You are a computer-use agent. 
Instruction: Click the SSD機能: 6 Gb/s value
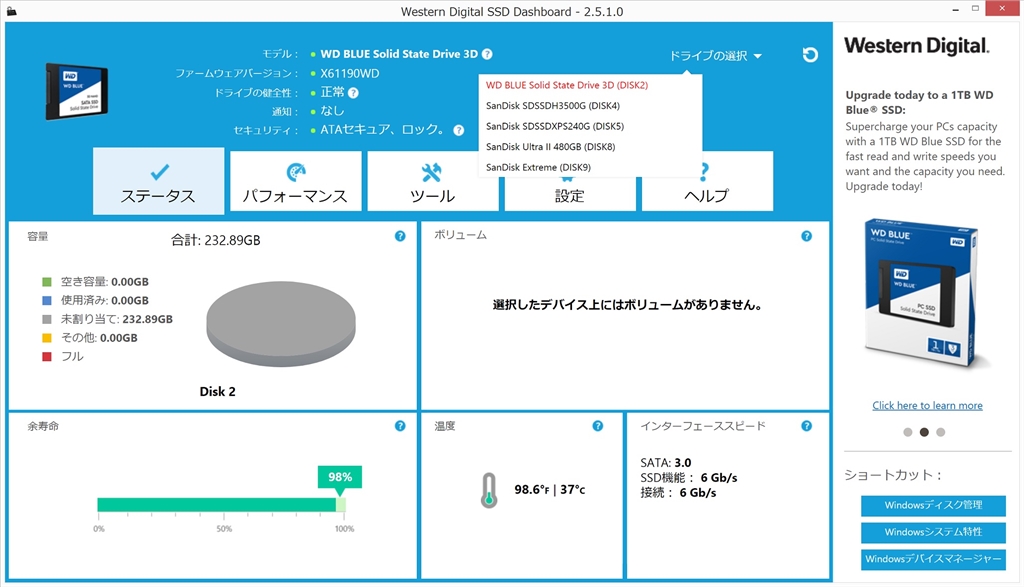[x=688, y=477]
